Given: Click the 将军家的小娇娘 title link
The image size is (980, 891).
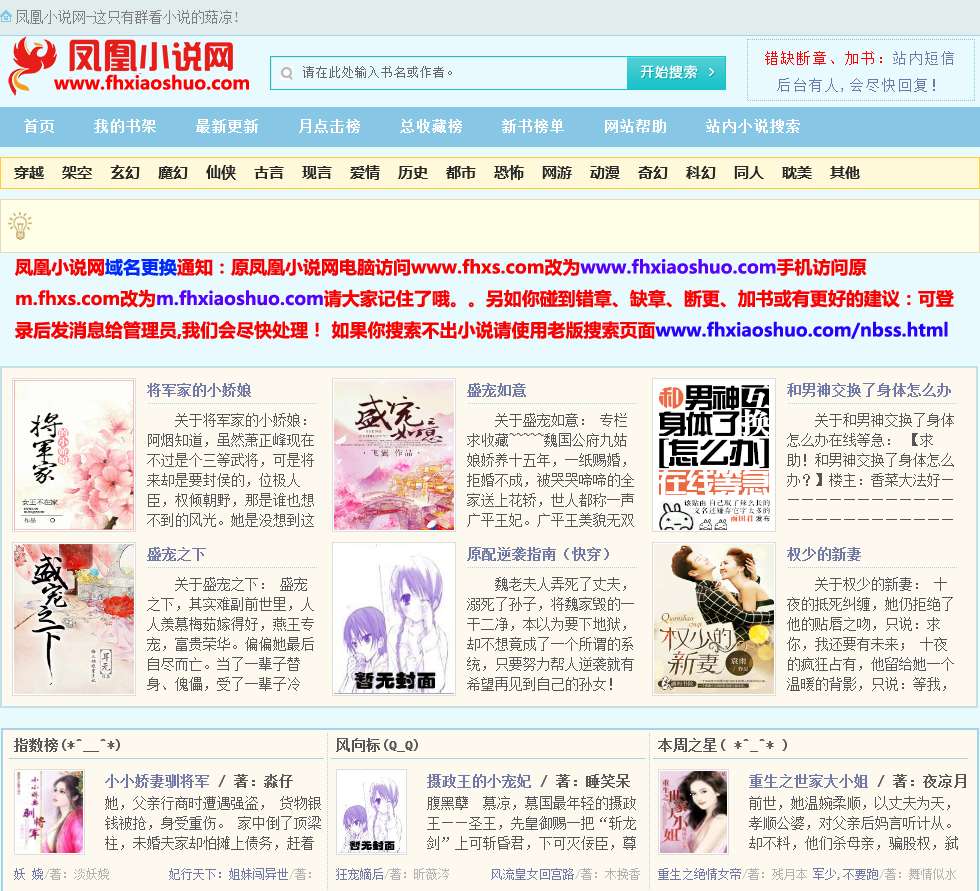Looking at the screenshot, I should 199,391.
